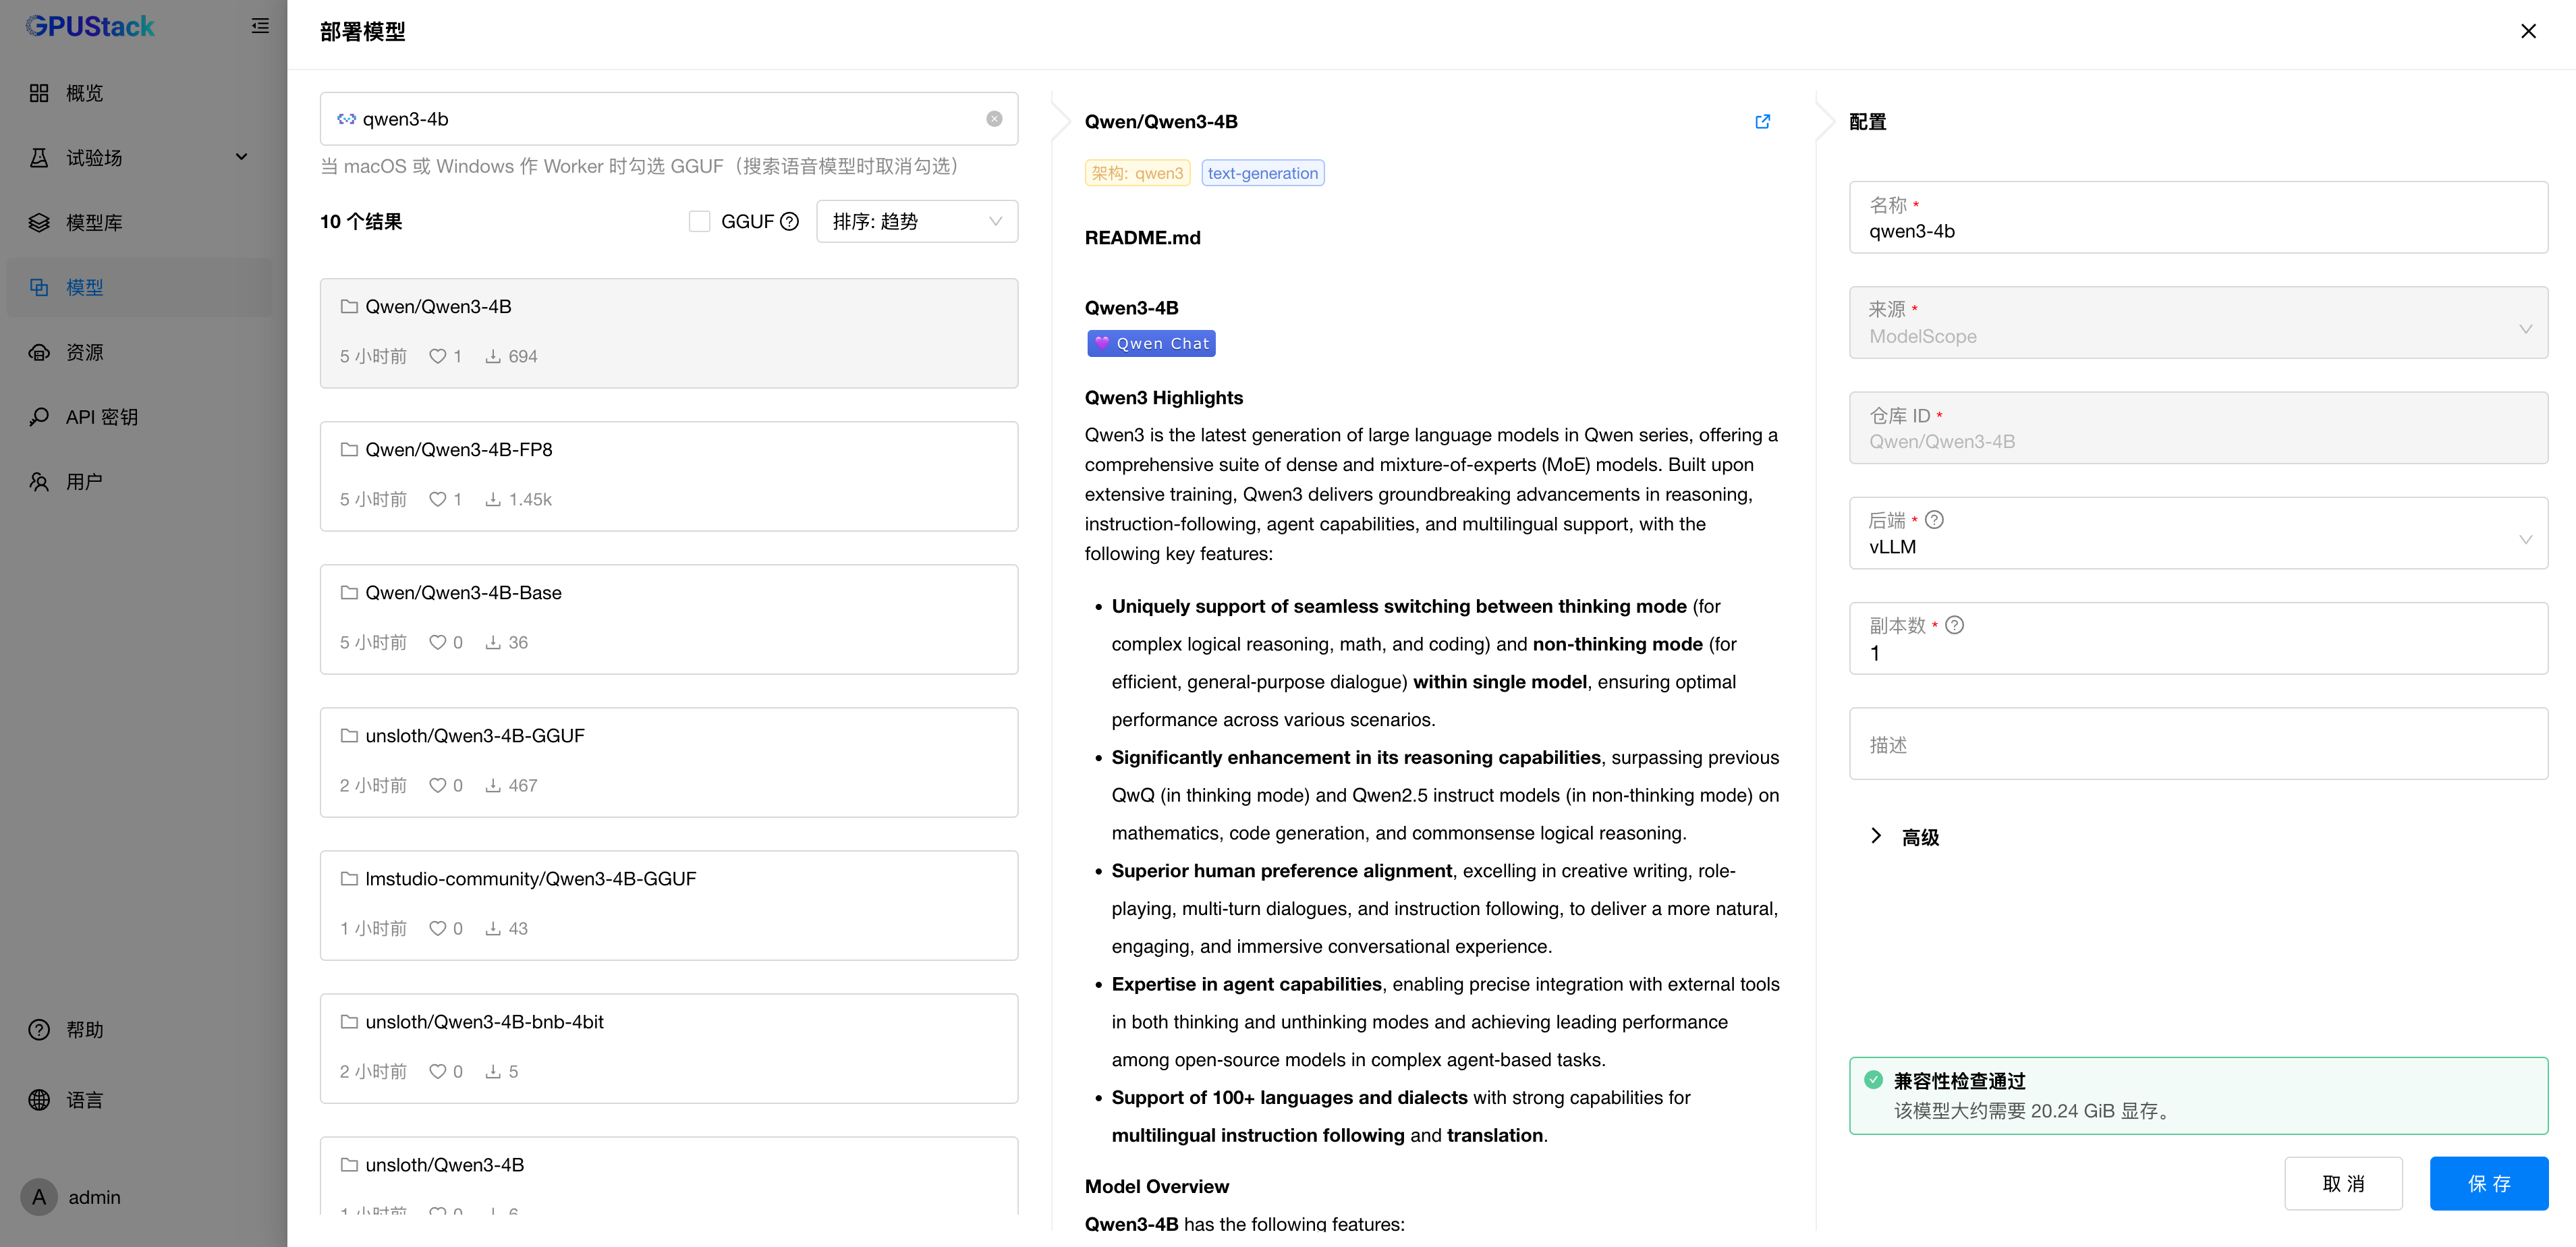The width and height of the screenshot is (2576, 1247).
Task: Click the 保存 save button
Action: coord(2489,1184)
